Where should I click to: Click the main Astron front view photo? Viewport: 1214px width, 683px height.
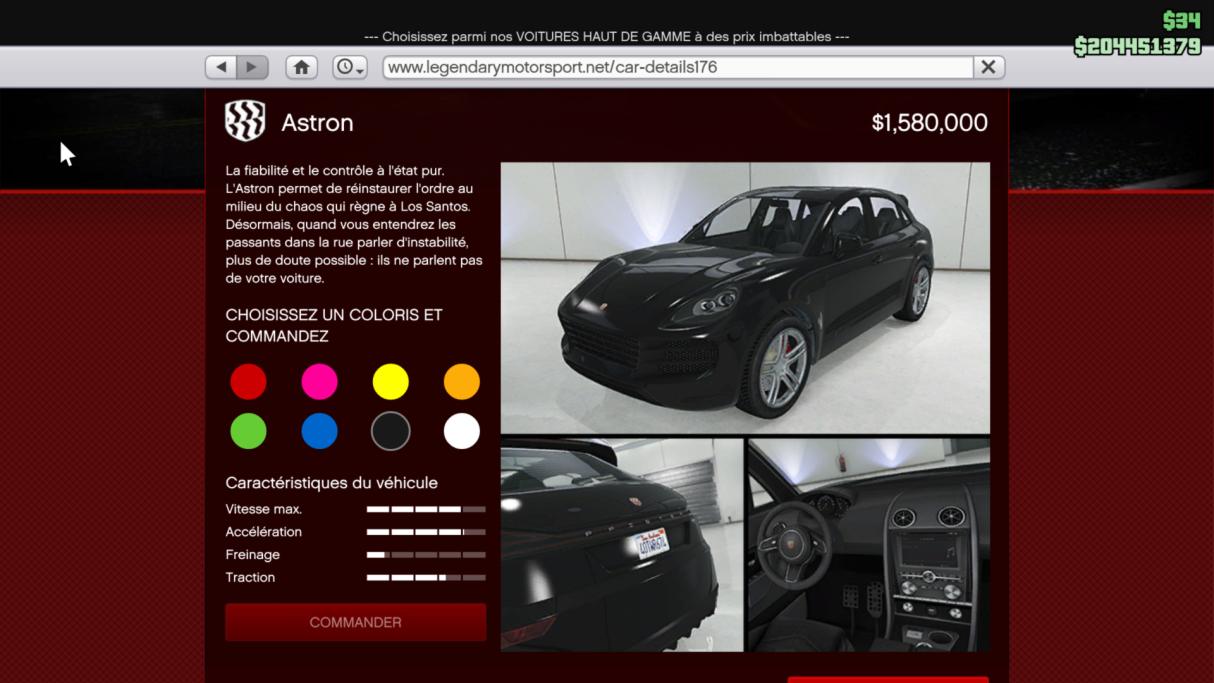point(745,297)
